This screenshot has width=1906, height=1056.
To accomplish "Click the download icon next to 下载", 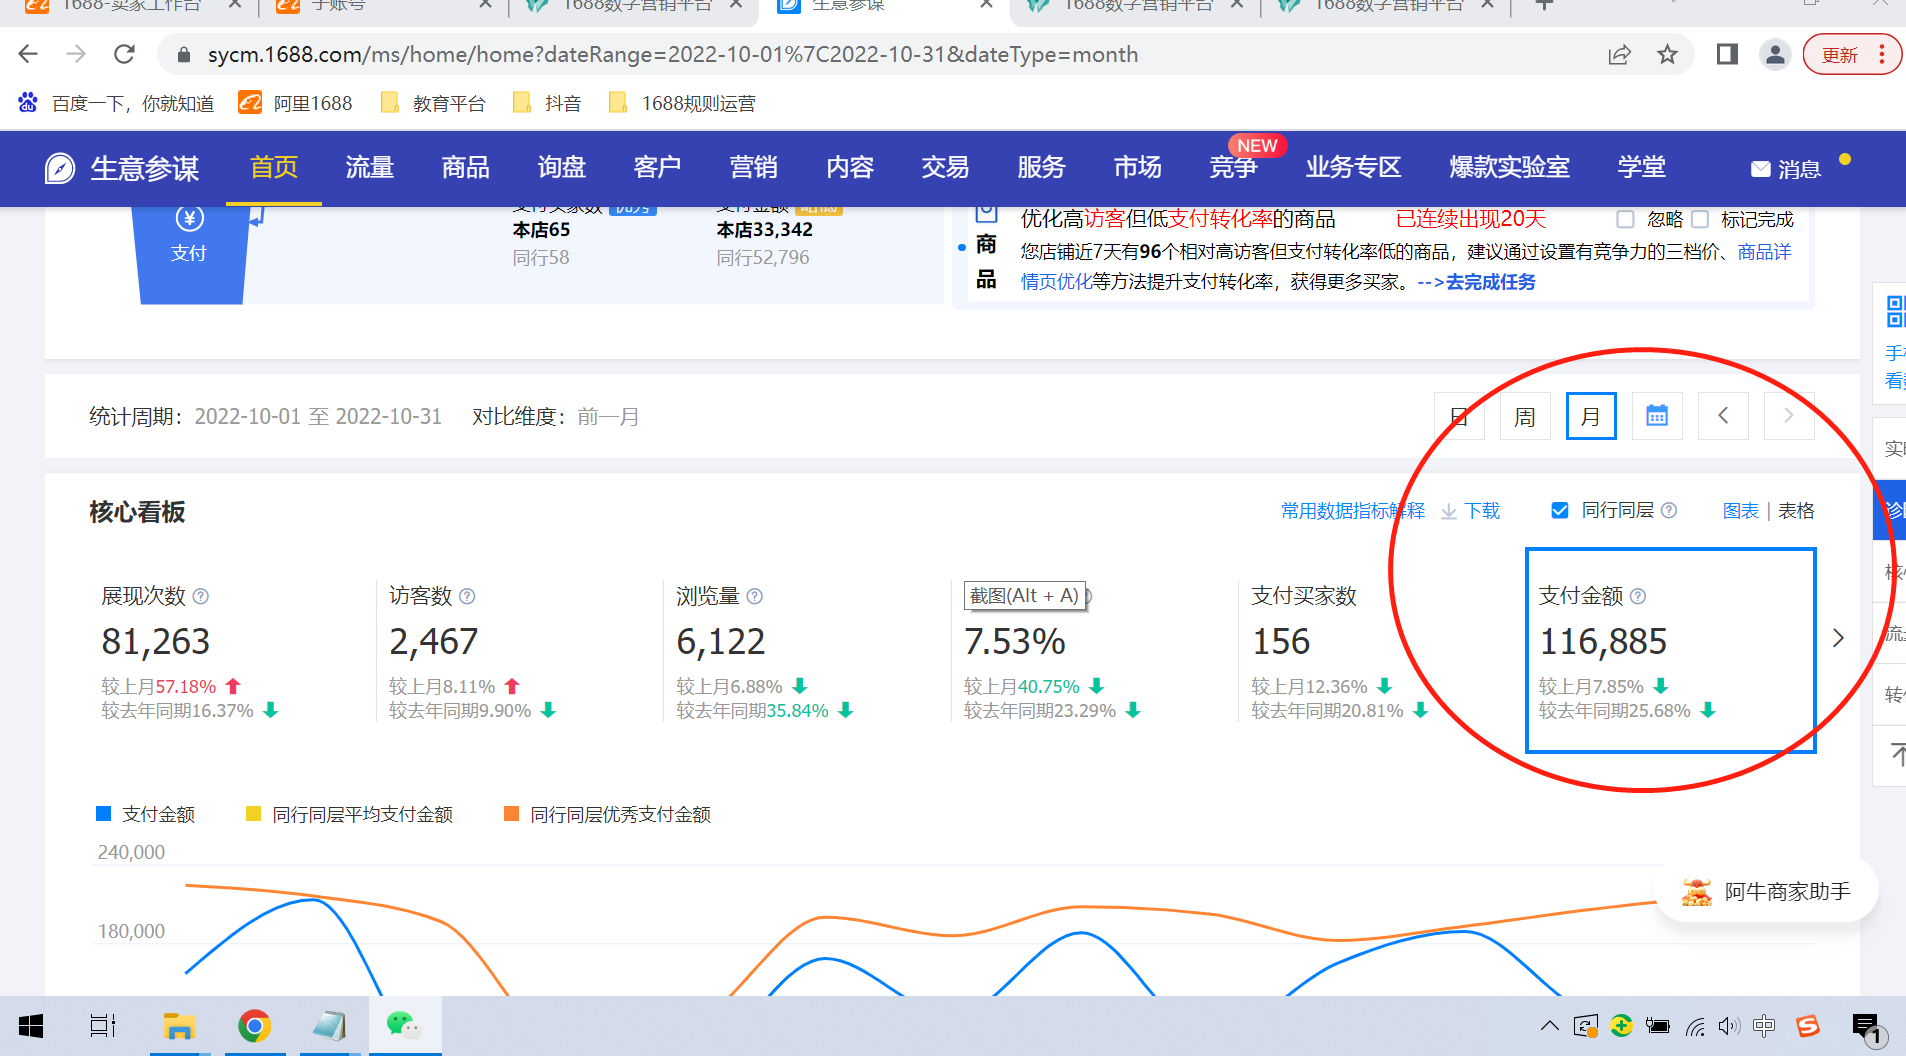I will [1448, 511].
